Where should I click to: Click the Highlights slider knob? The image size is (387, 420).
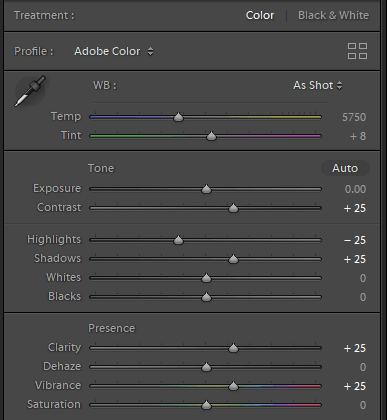click(x=178, y=240)
